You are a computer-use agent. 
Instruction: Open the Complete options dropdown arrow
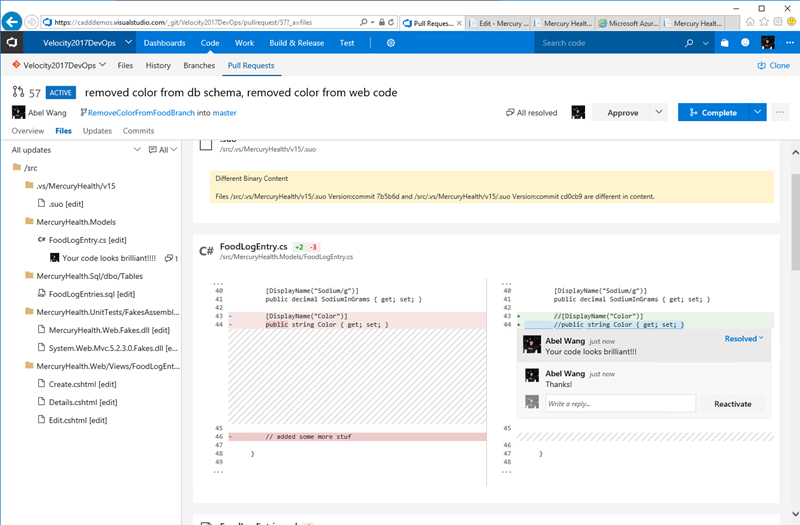pyautogui.click(x=757, y=112)
